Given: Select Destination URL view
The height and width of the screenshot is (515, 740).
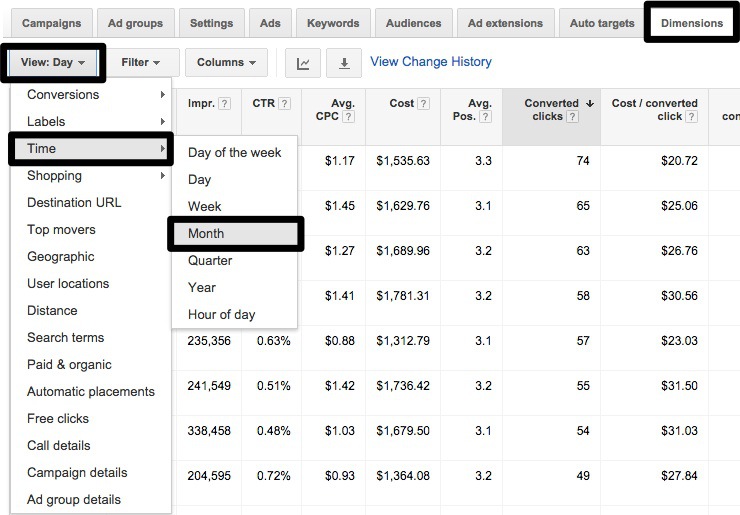Looking at the screenshot, I should coord(91,203).
